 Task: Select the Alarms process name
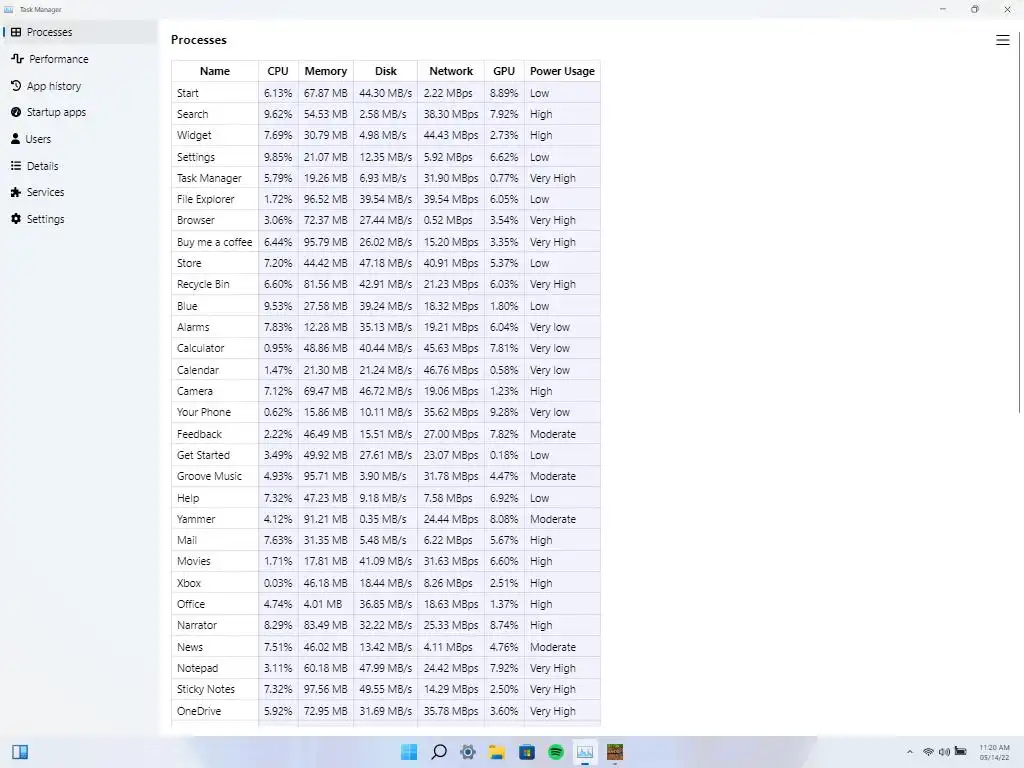click(x=193, y=327)
